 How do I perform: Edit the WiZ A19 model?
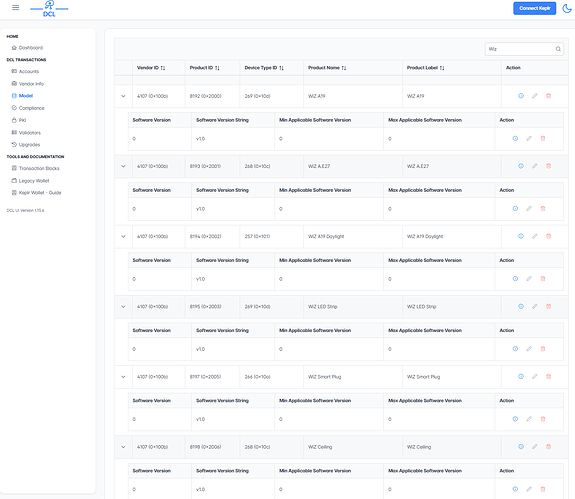tap(535, 96)
